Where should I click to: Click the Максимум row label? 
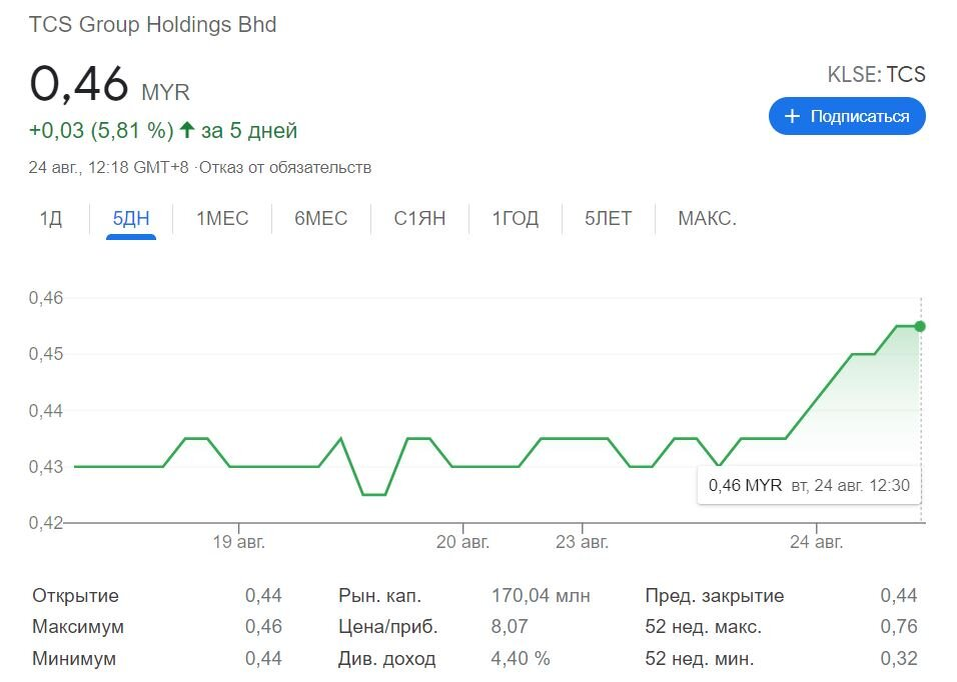tap(78, 627)
